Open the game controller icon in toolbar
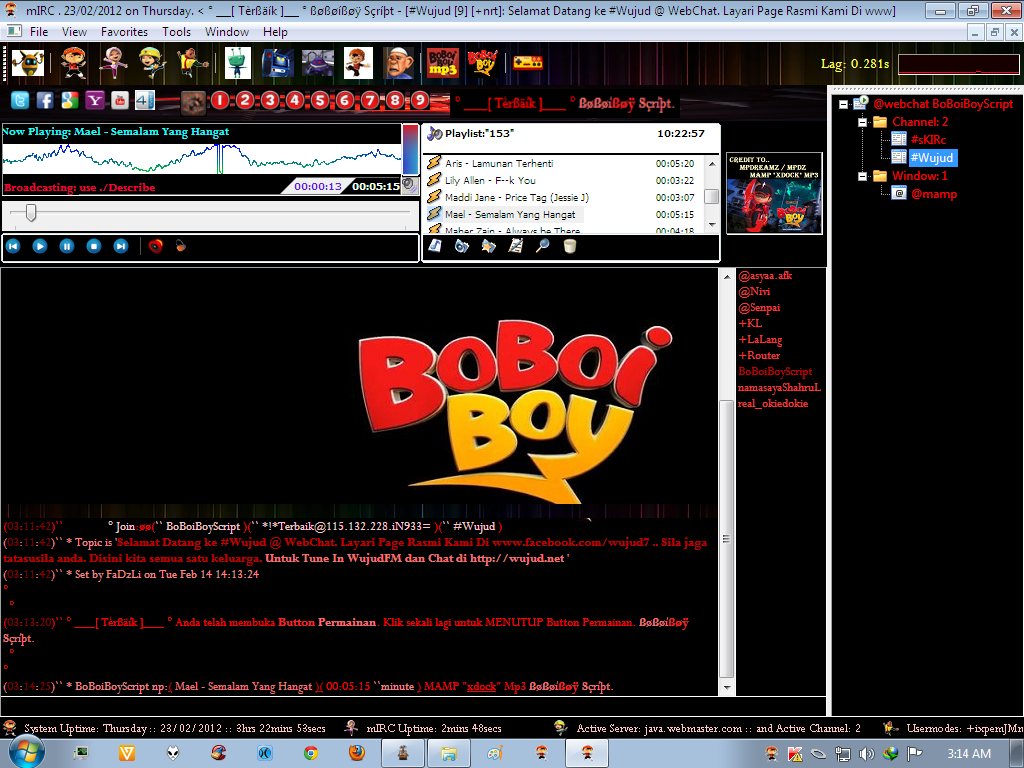The image size is (1024, 768). (528, 63)
